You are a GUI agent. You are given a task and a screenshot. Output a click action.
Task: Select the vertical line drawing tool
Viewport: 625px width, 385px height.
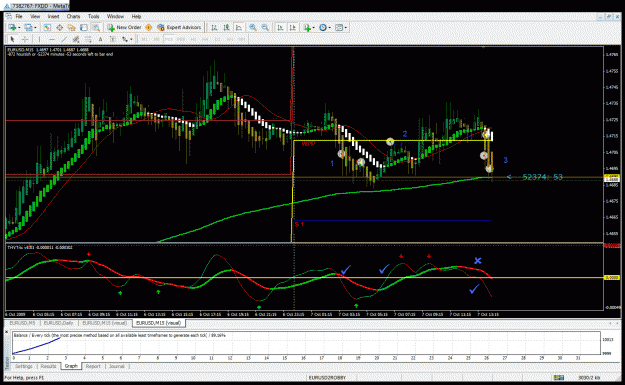coord(39,39)
